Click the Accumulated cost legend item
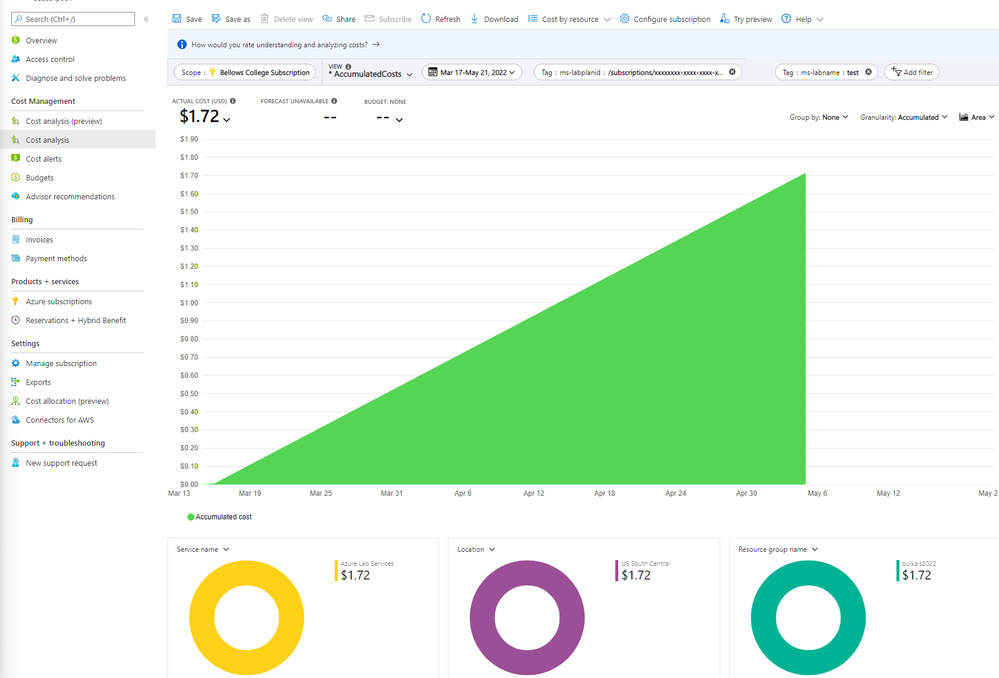 tap(219, 517)
